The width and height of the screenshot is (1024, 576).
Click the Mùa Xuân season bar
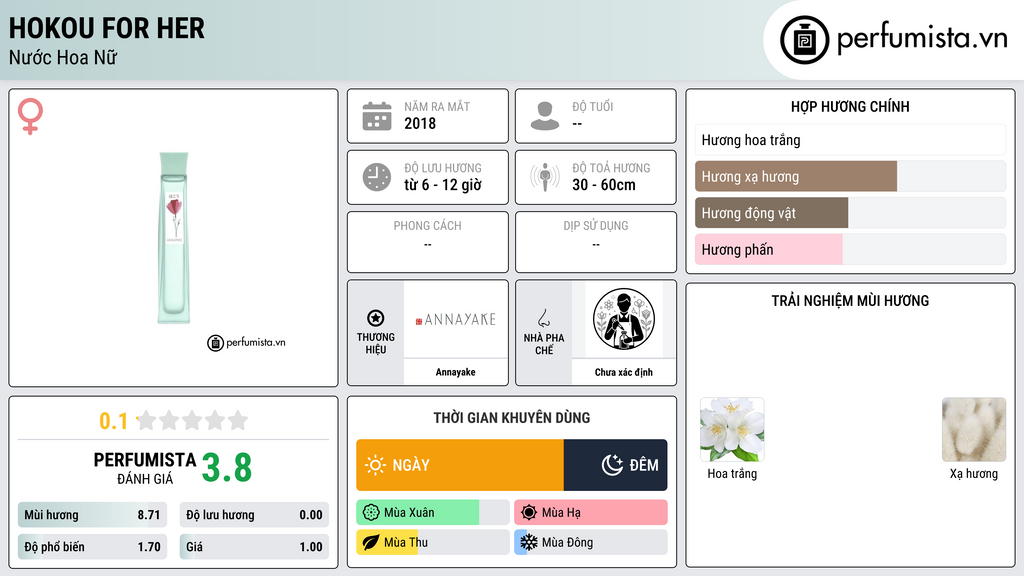click(x=433, y=513)
